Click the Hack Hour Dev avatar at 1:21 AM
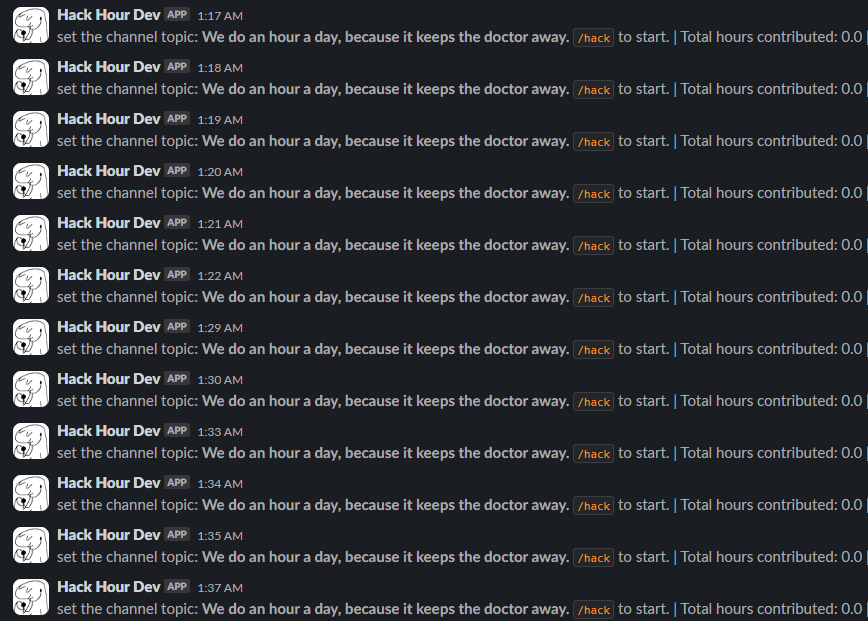Viewport: 868px width, 621px height. click(31, 234)
